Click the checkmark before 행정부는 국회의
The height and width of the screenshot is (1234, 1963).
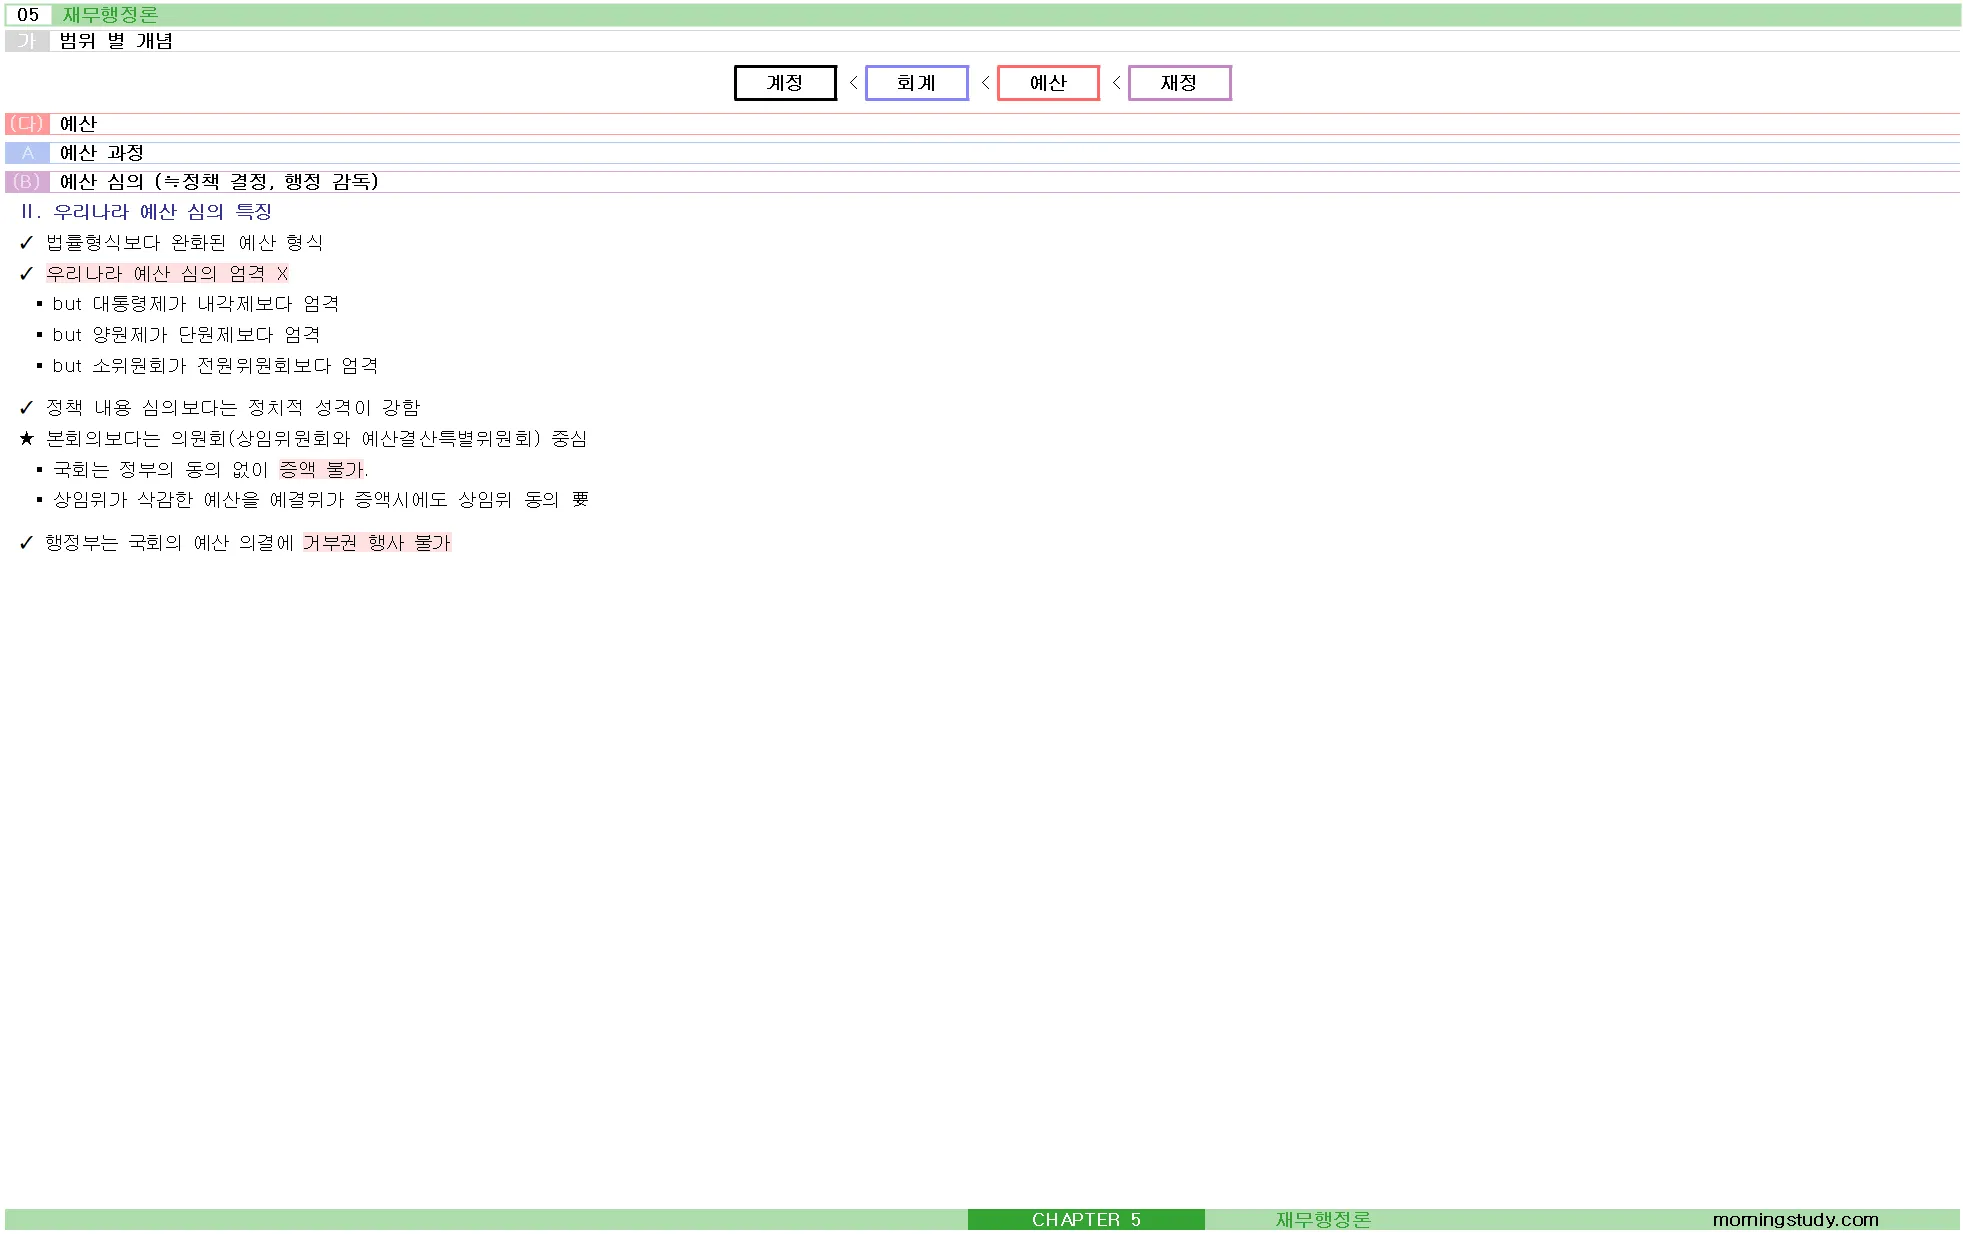(27, 543)
